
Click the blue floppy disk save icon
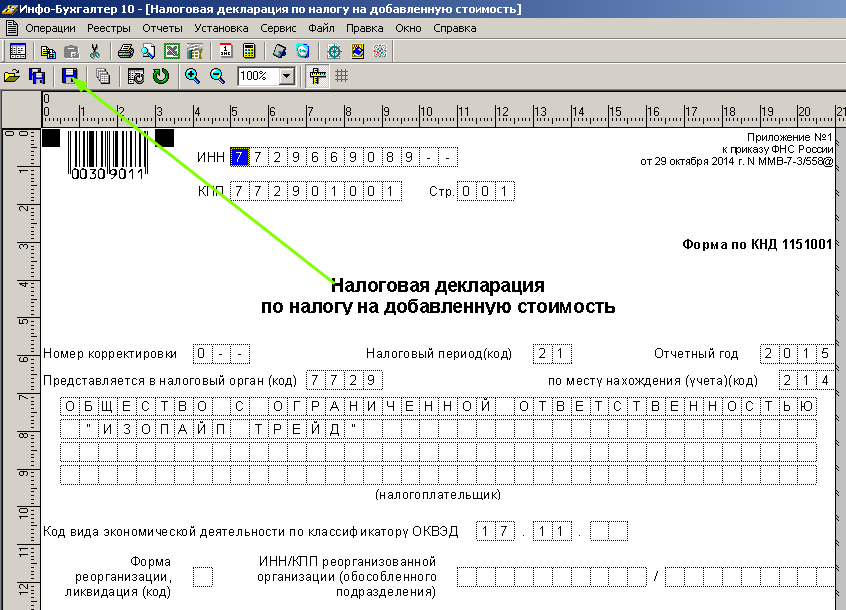(69, 76)
